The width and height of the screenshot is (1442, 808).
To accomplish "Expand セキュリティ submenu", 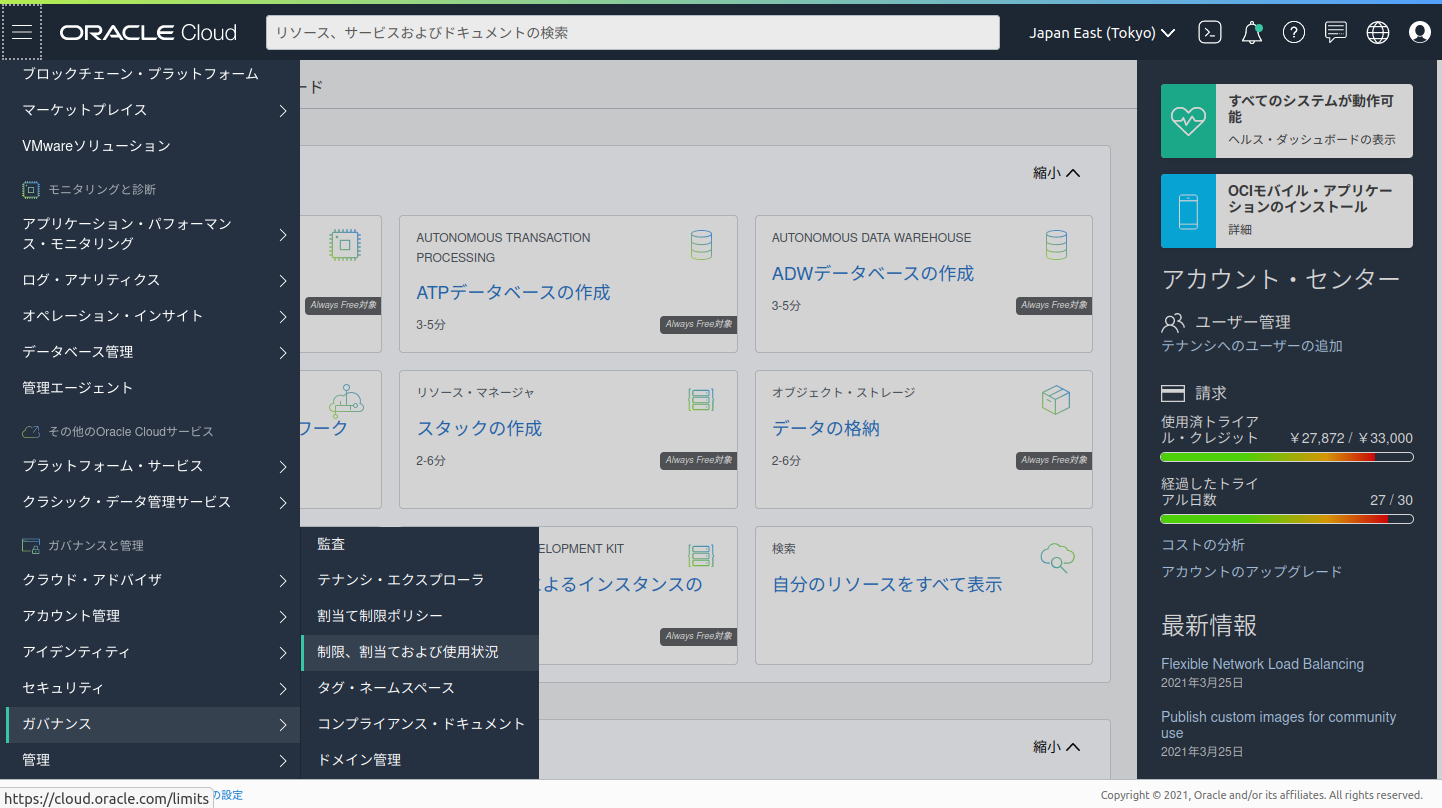I will pyautogui.click(x=150, y=688).
